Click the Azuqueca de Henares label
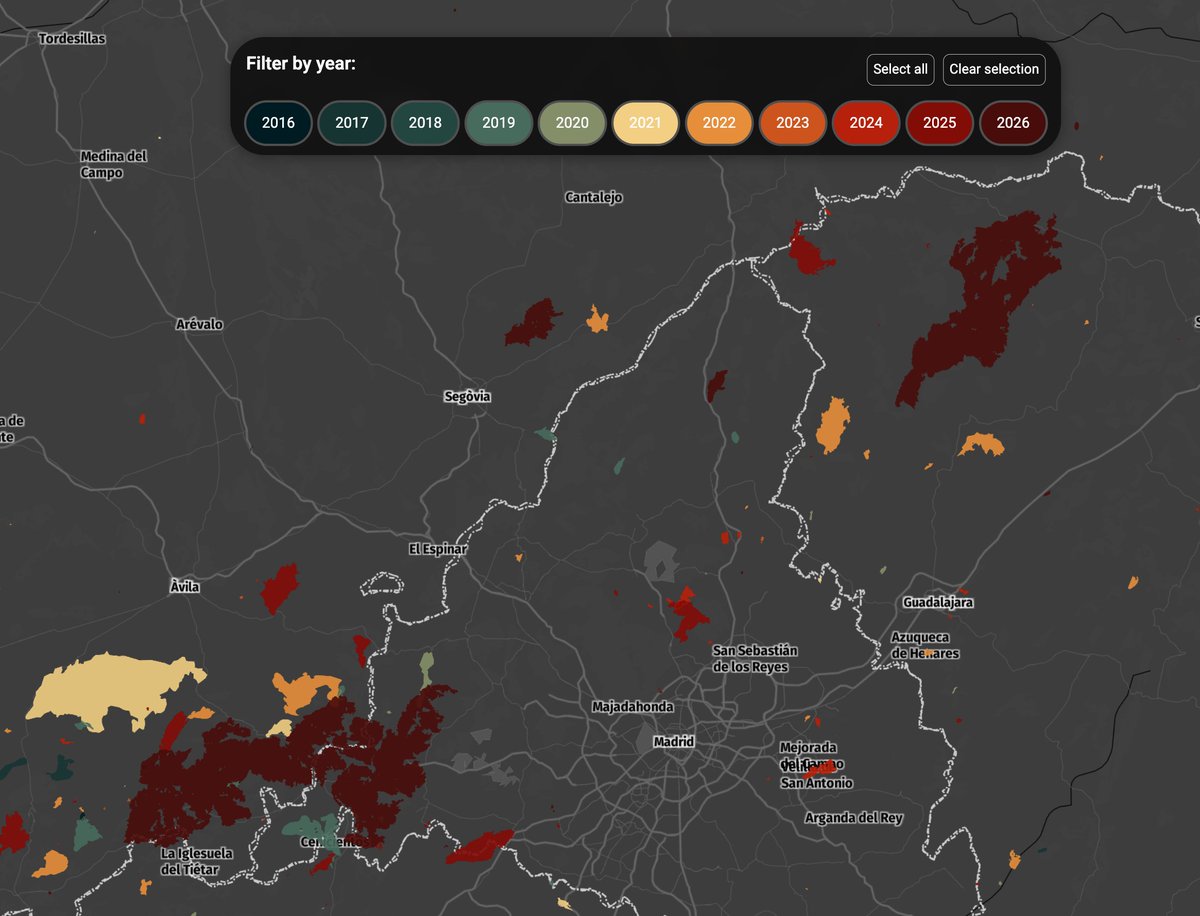1200x916 pixels. click(x=925, y=645)
